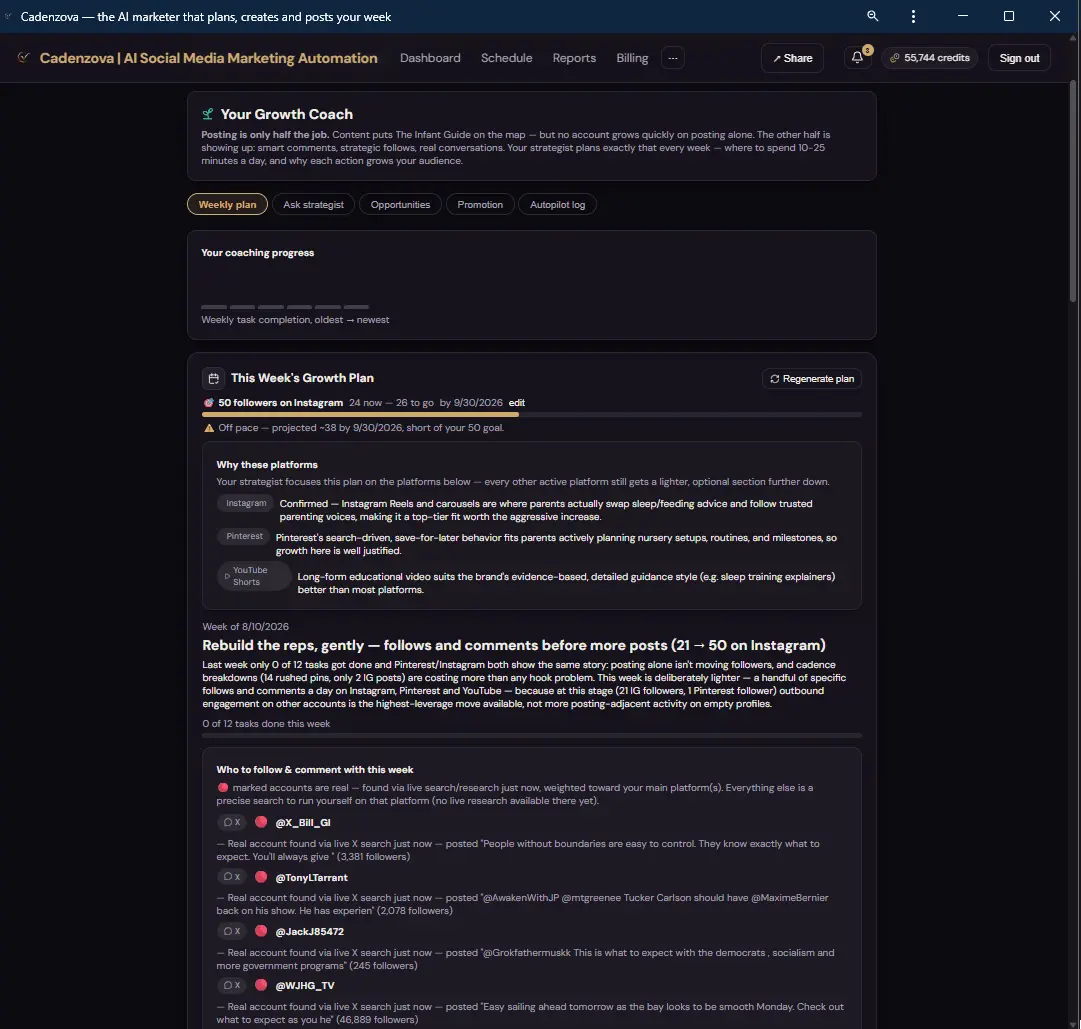Open the more navigation ellipsis menu
The height and width of the screenshot is (1029, 1081).
[673, 59]
